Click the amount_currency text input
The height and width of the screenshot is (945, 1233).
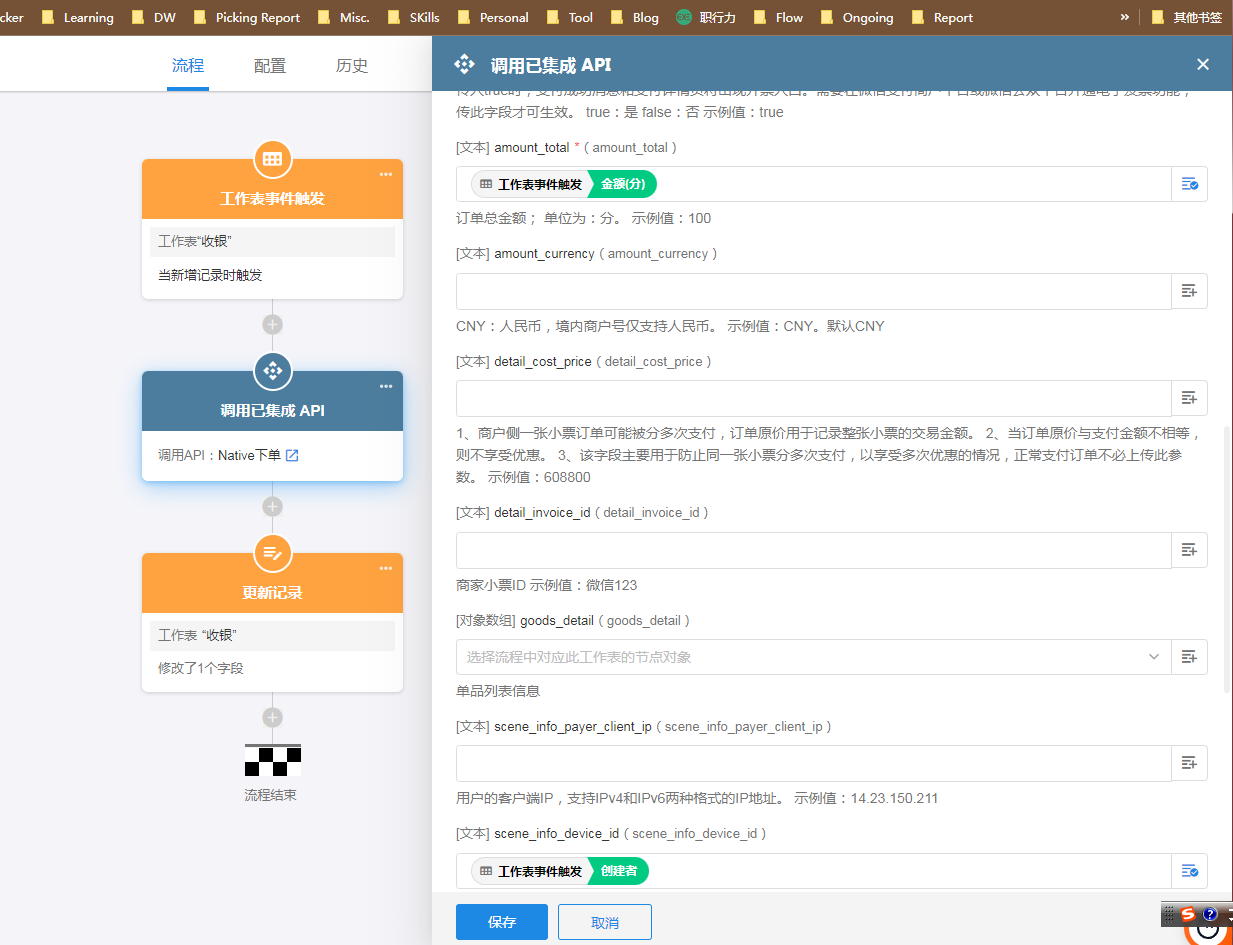(813, 291)
